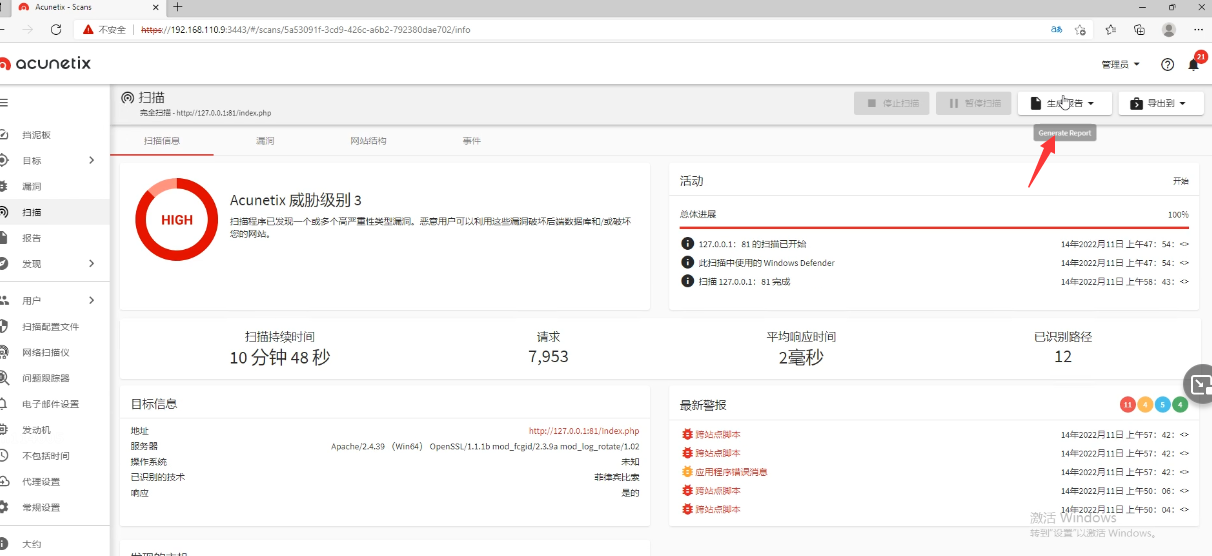Viewport: 1212px width, 556px height.
Task: Expand the 目标 targets chevron
Action: (91, 160)
